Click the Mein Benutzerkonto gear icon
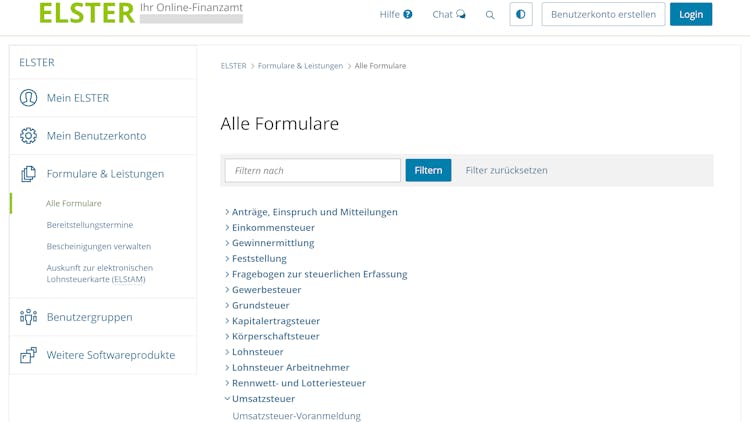750x422 pixels. (28, 136)
